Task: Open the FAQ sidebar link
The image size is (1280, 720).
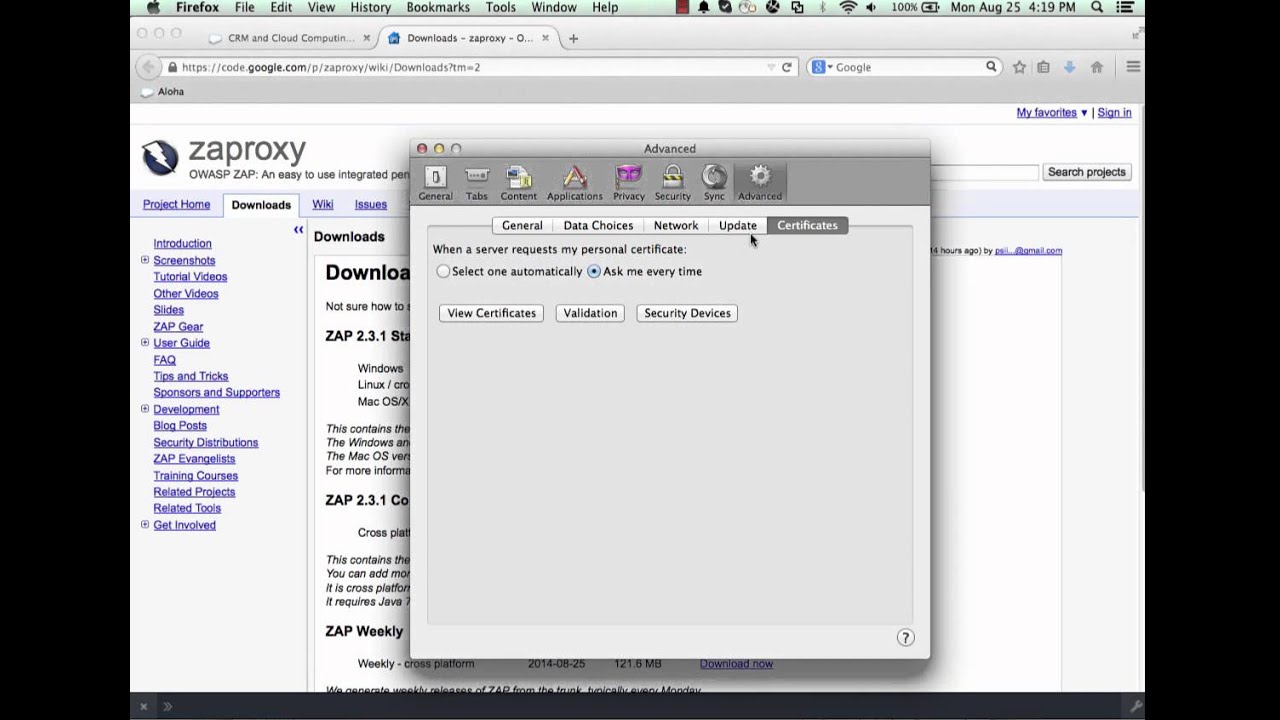Action: click(x=165, y=360)
